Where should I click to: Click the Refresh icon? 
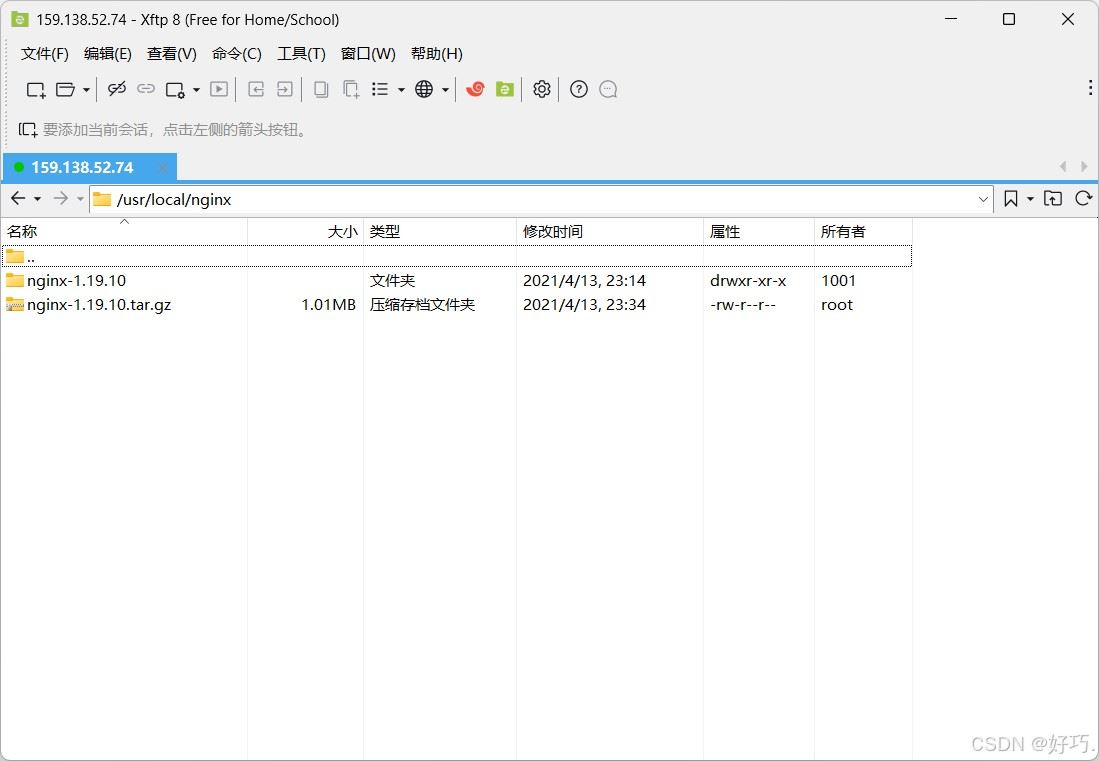pyautogui.click(x=1084, y=198)
